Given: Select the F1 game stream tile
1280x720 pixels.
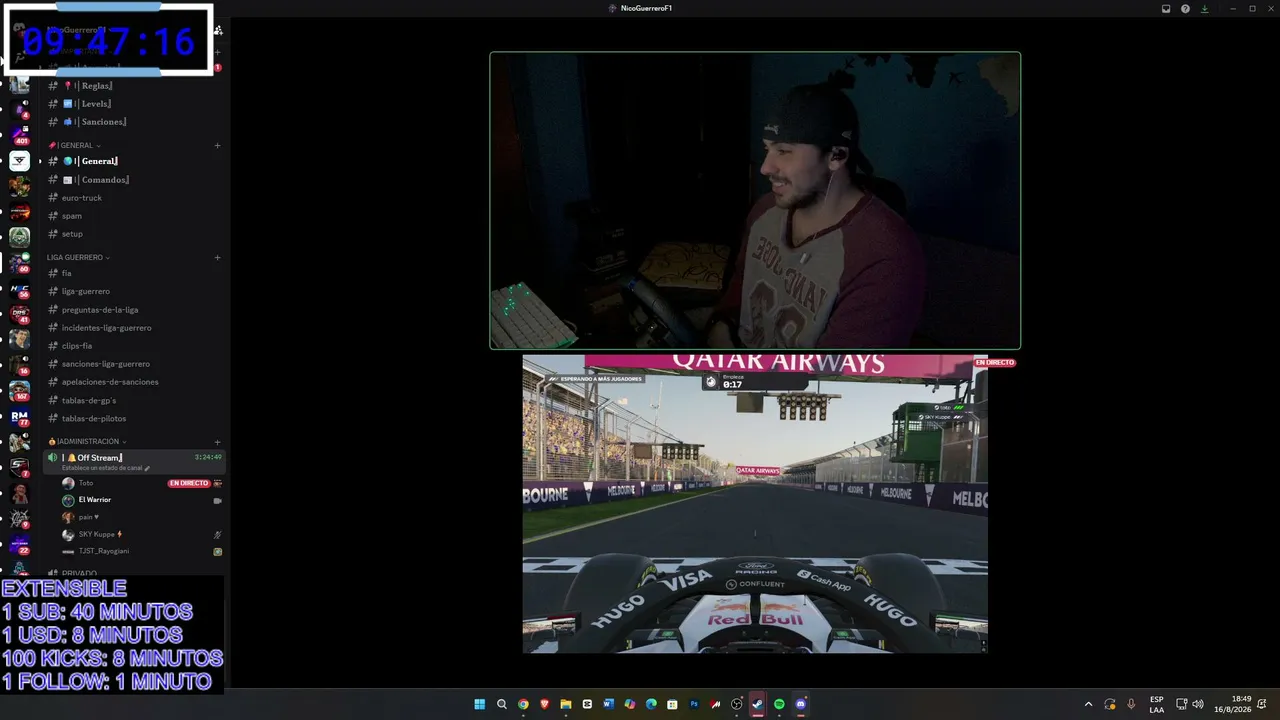Looking at the screenshot, I should (755, 504).
